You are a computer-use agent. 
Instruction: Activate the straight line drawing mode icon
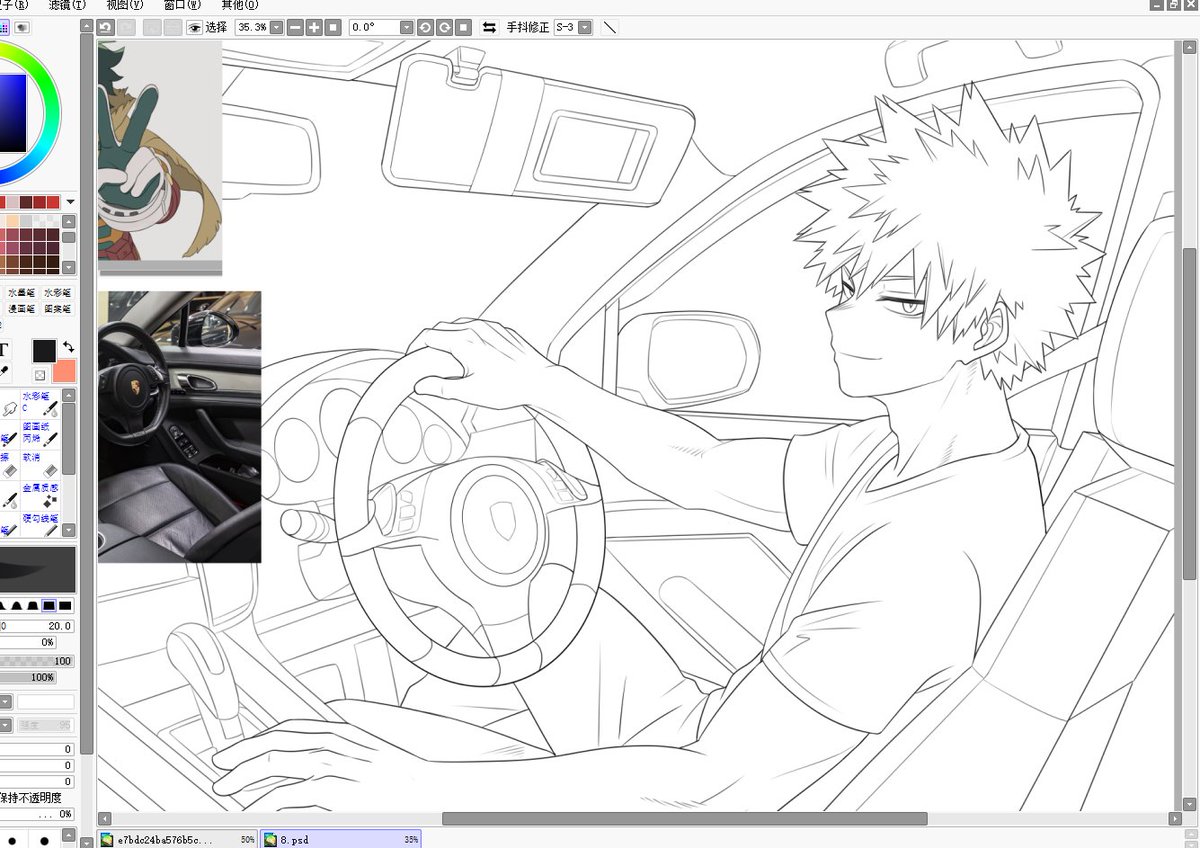tap(609, 27)
